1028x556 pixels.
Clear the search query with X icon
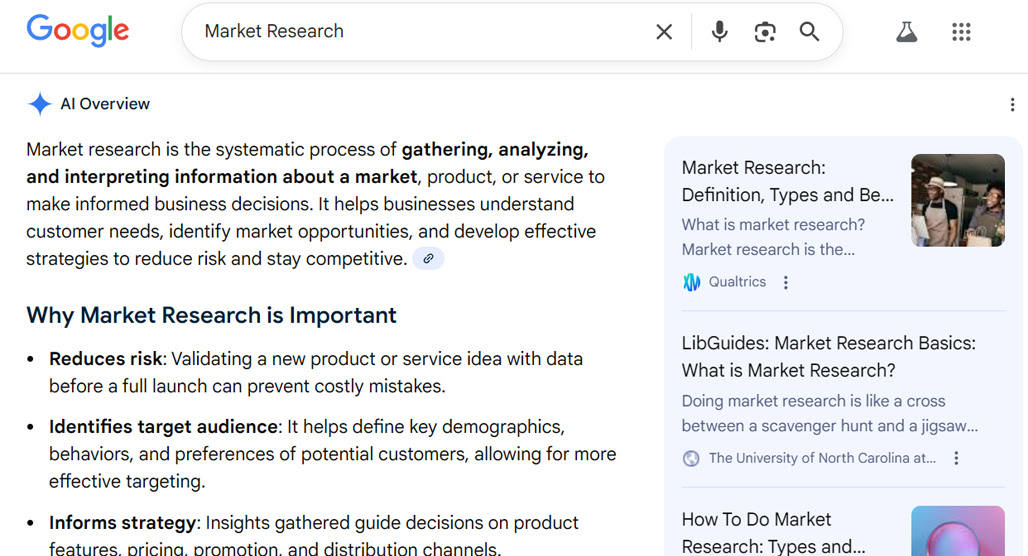pos(664,31)
